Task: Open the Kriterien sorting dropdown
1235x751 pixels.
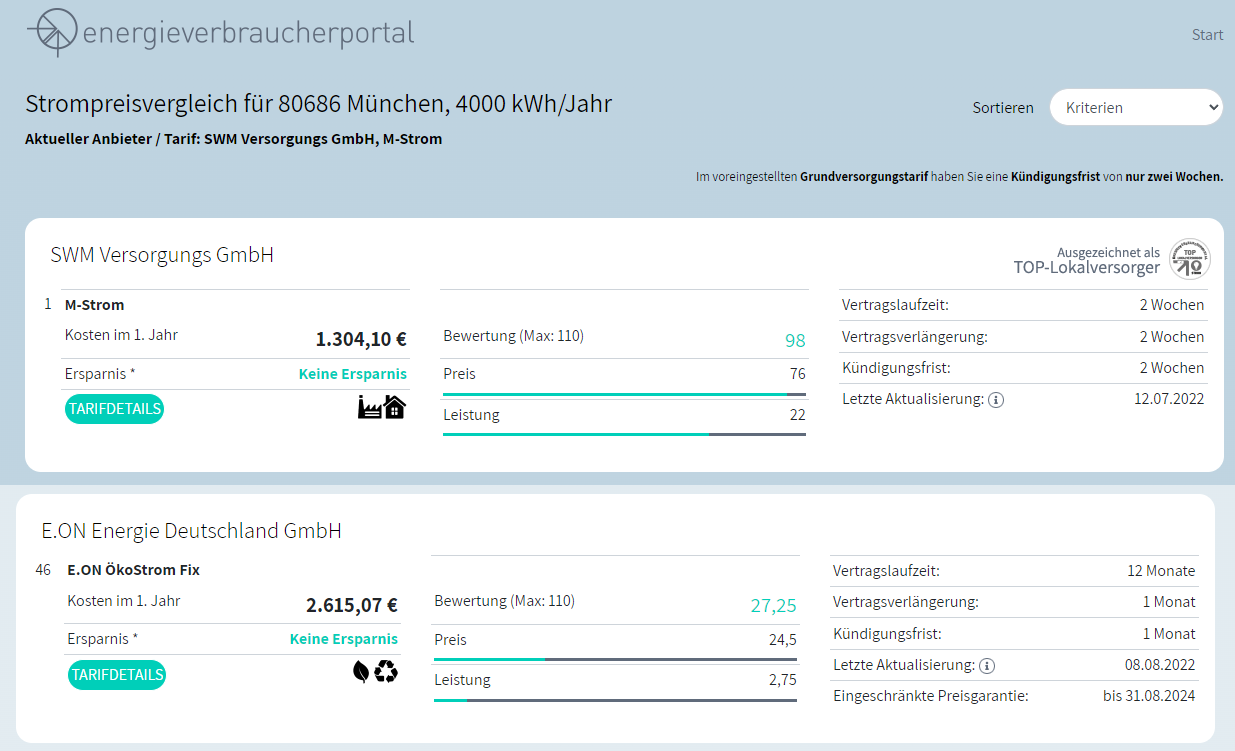Action: (x=1136, y=107)
